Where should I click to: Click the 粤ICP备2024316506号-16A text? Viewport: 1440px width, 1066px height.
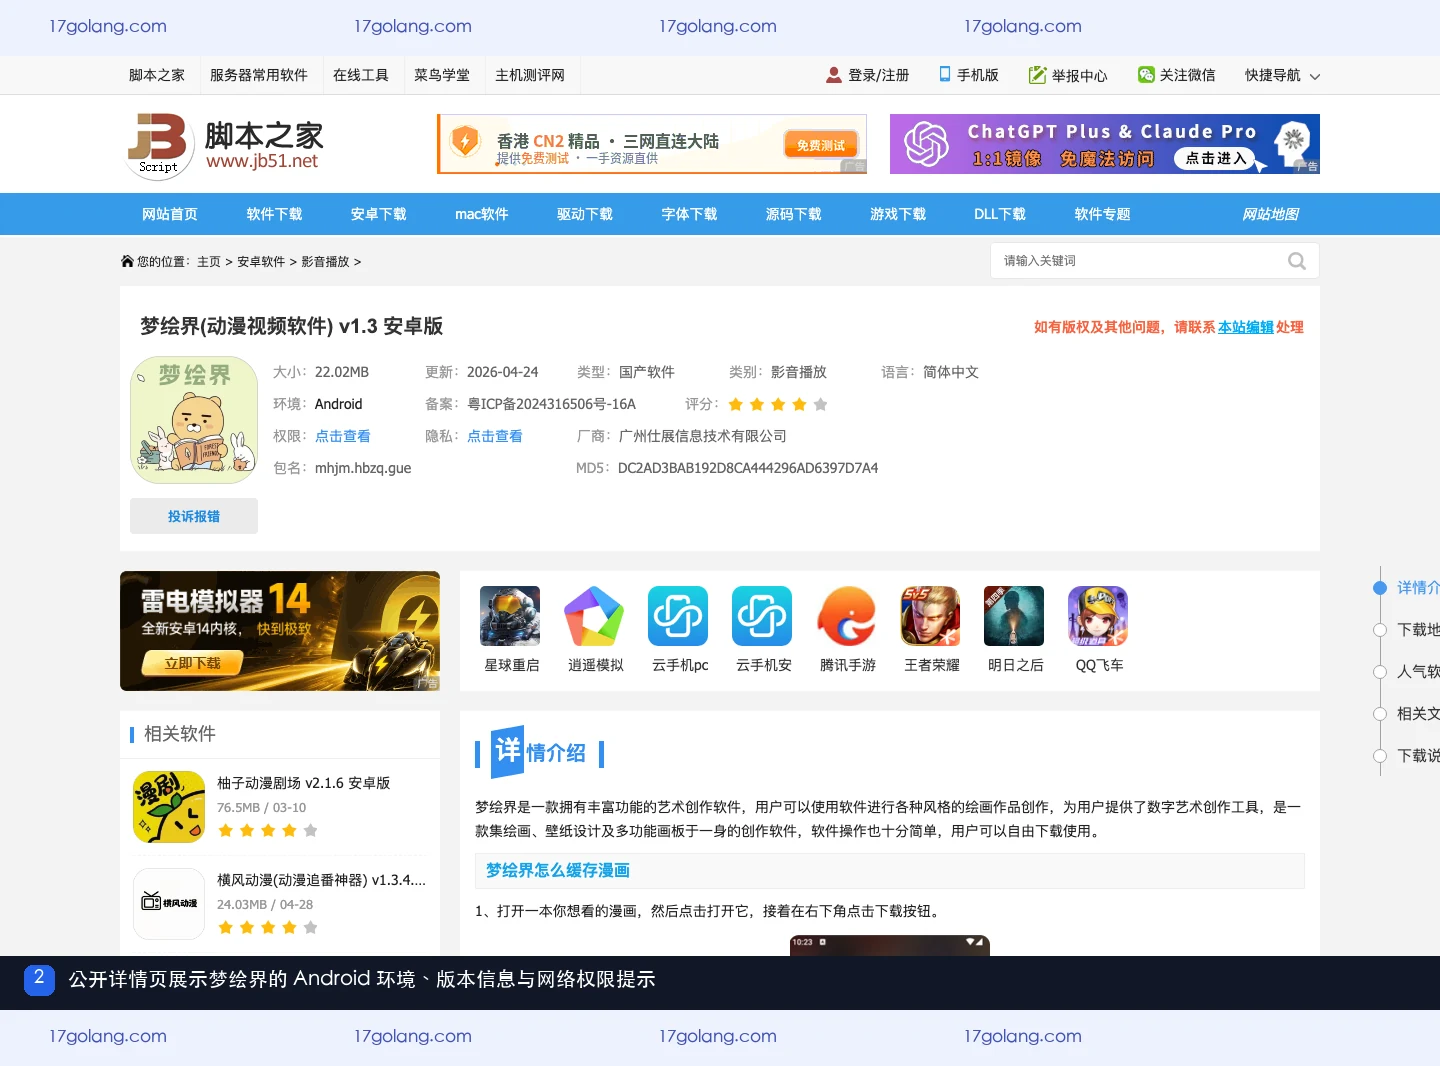[x=551, y=404]
